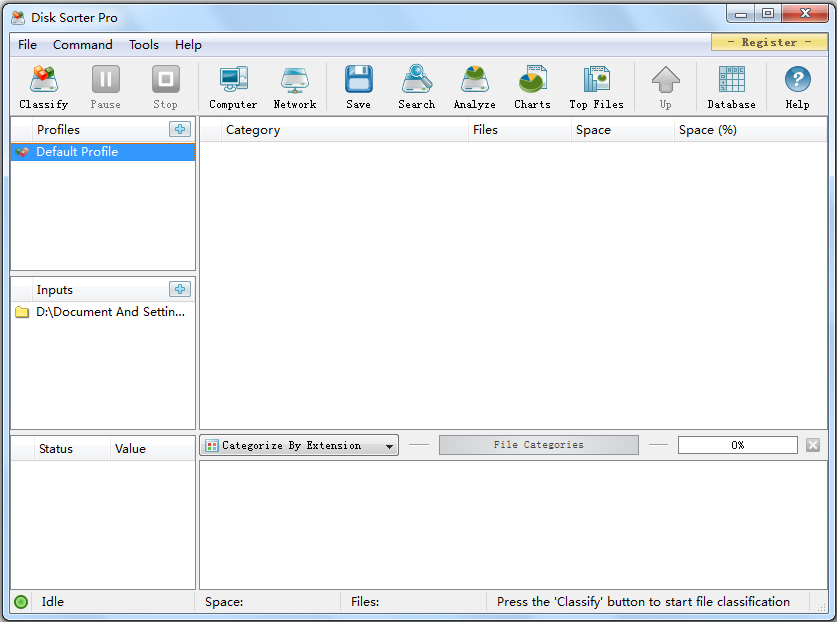The width and height of the screenshot is (837, 622).
Task: Open the Tools menu
Action: (x=144, y=45)
